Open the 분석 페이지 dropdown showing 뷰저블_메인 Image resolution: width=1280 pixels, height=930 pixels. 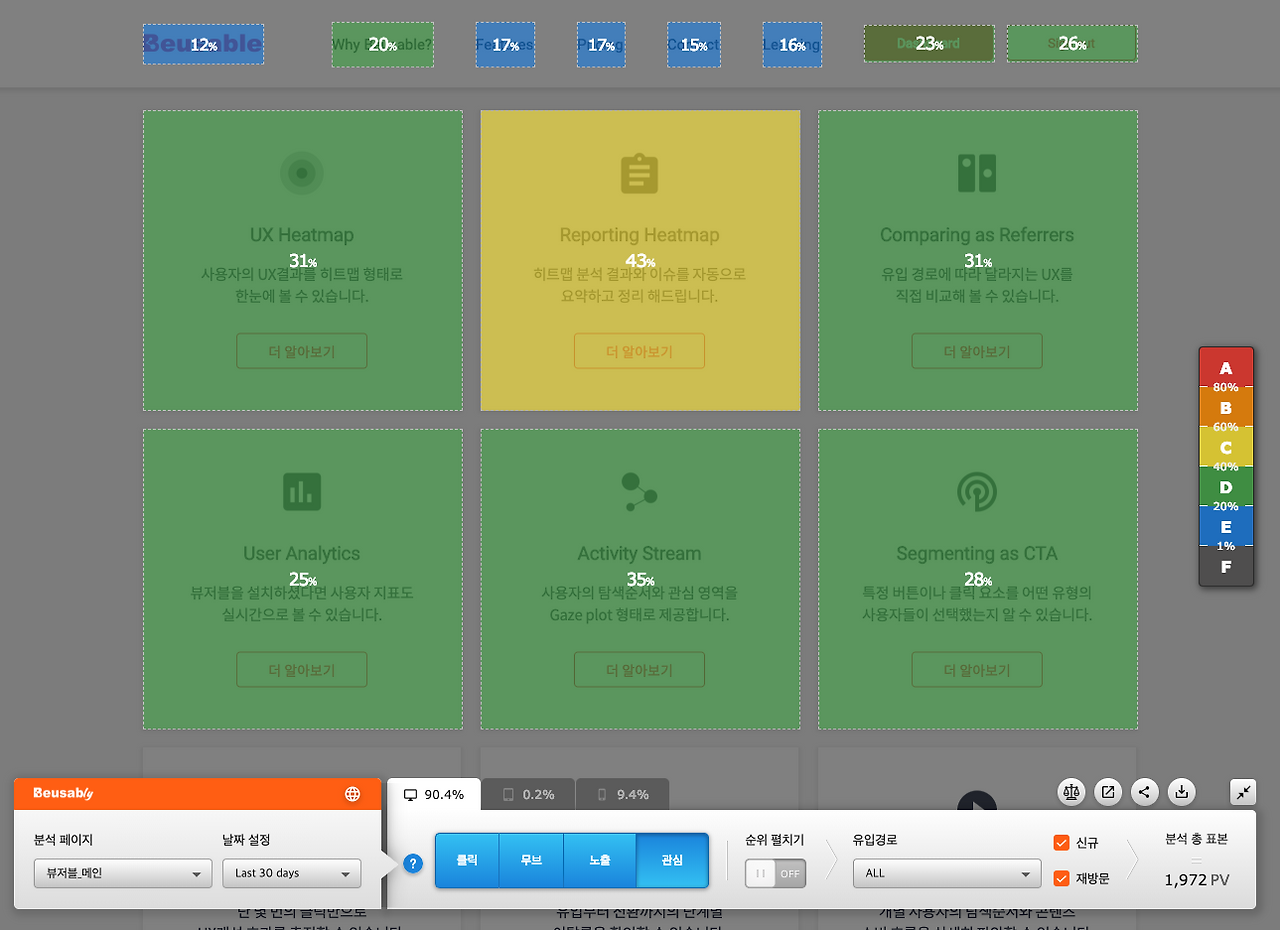point(123,873)
